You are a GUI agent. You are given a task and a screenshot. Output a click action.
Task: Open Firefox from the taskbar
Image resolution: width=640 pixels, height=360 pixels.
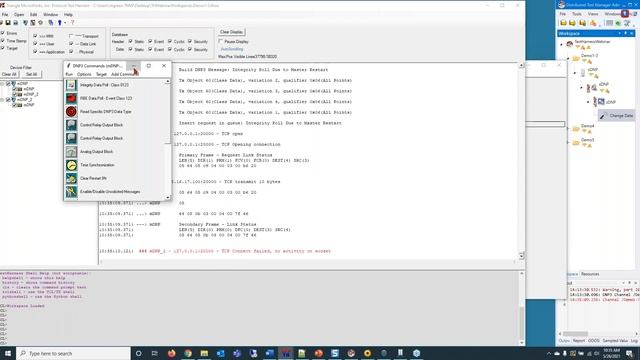point(171,353)
